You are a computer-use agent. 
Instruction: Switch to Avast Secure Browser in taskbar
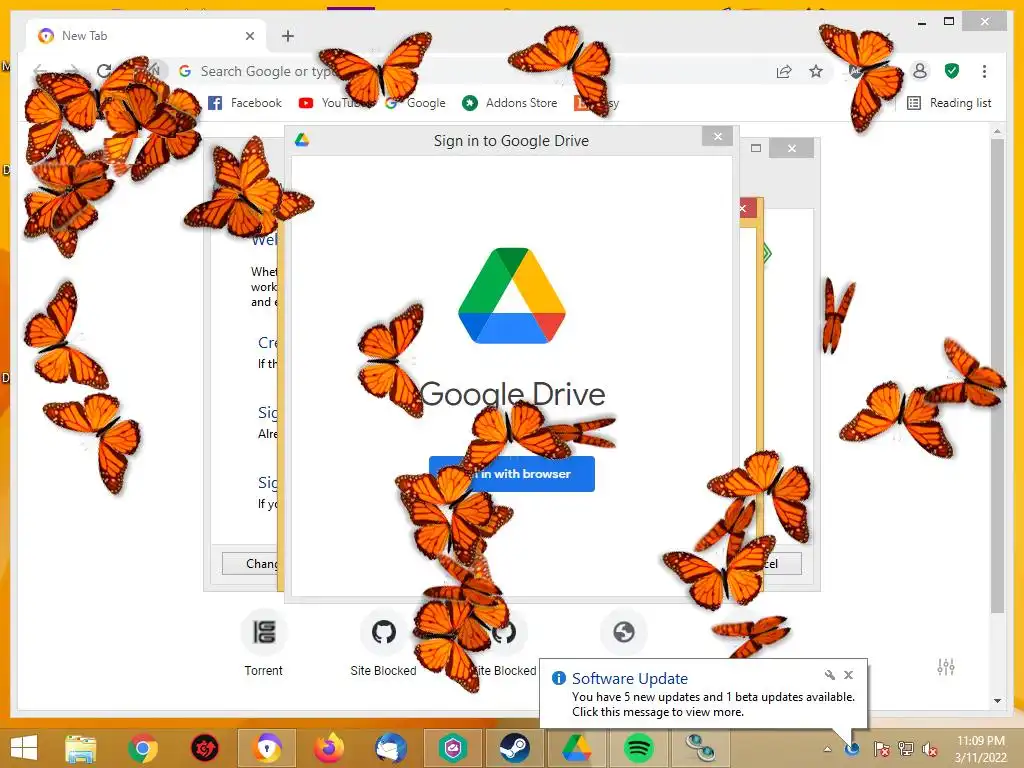[x=267, y=748]
